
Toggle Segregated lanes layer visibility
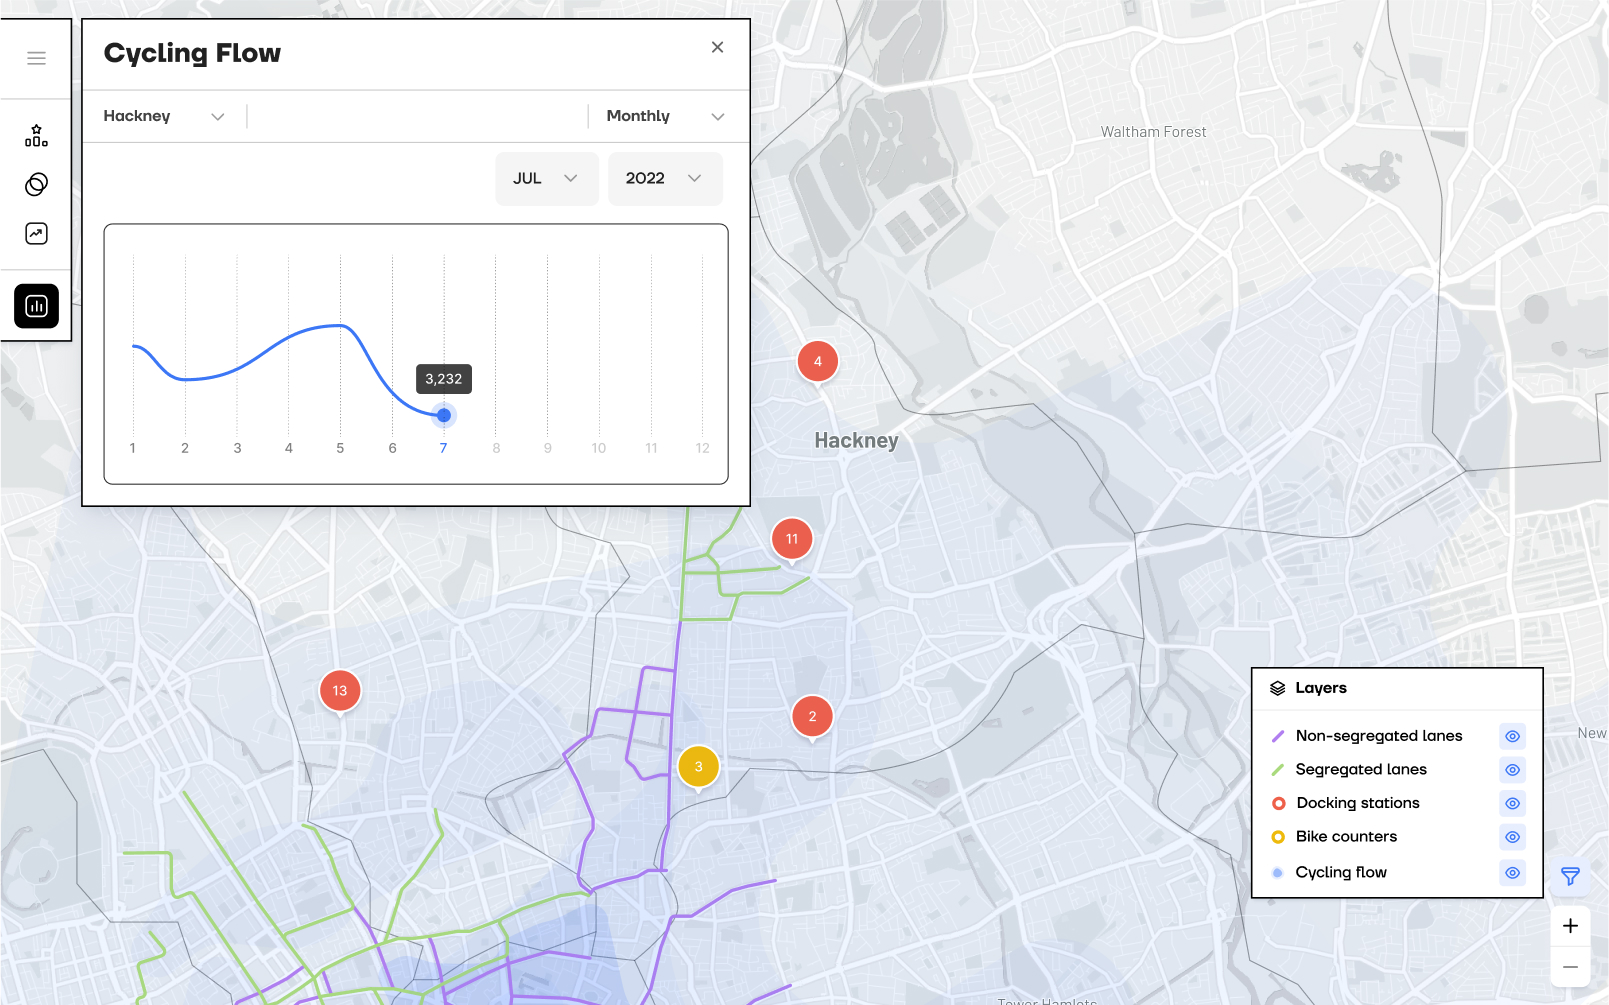1512,770
